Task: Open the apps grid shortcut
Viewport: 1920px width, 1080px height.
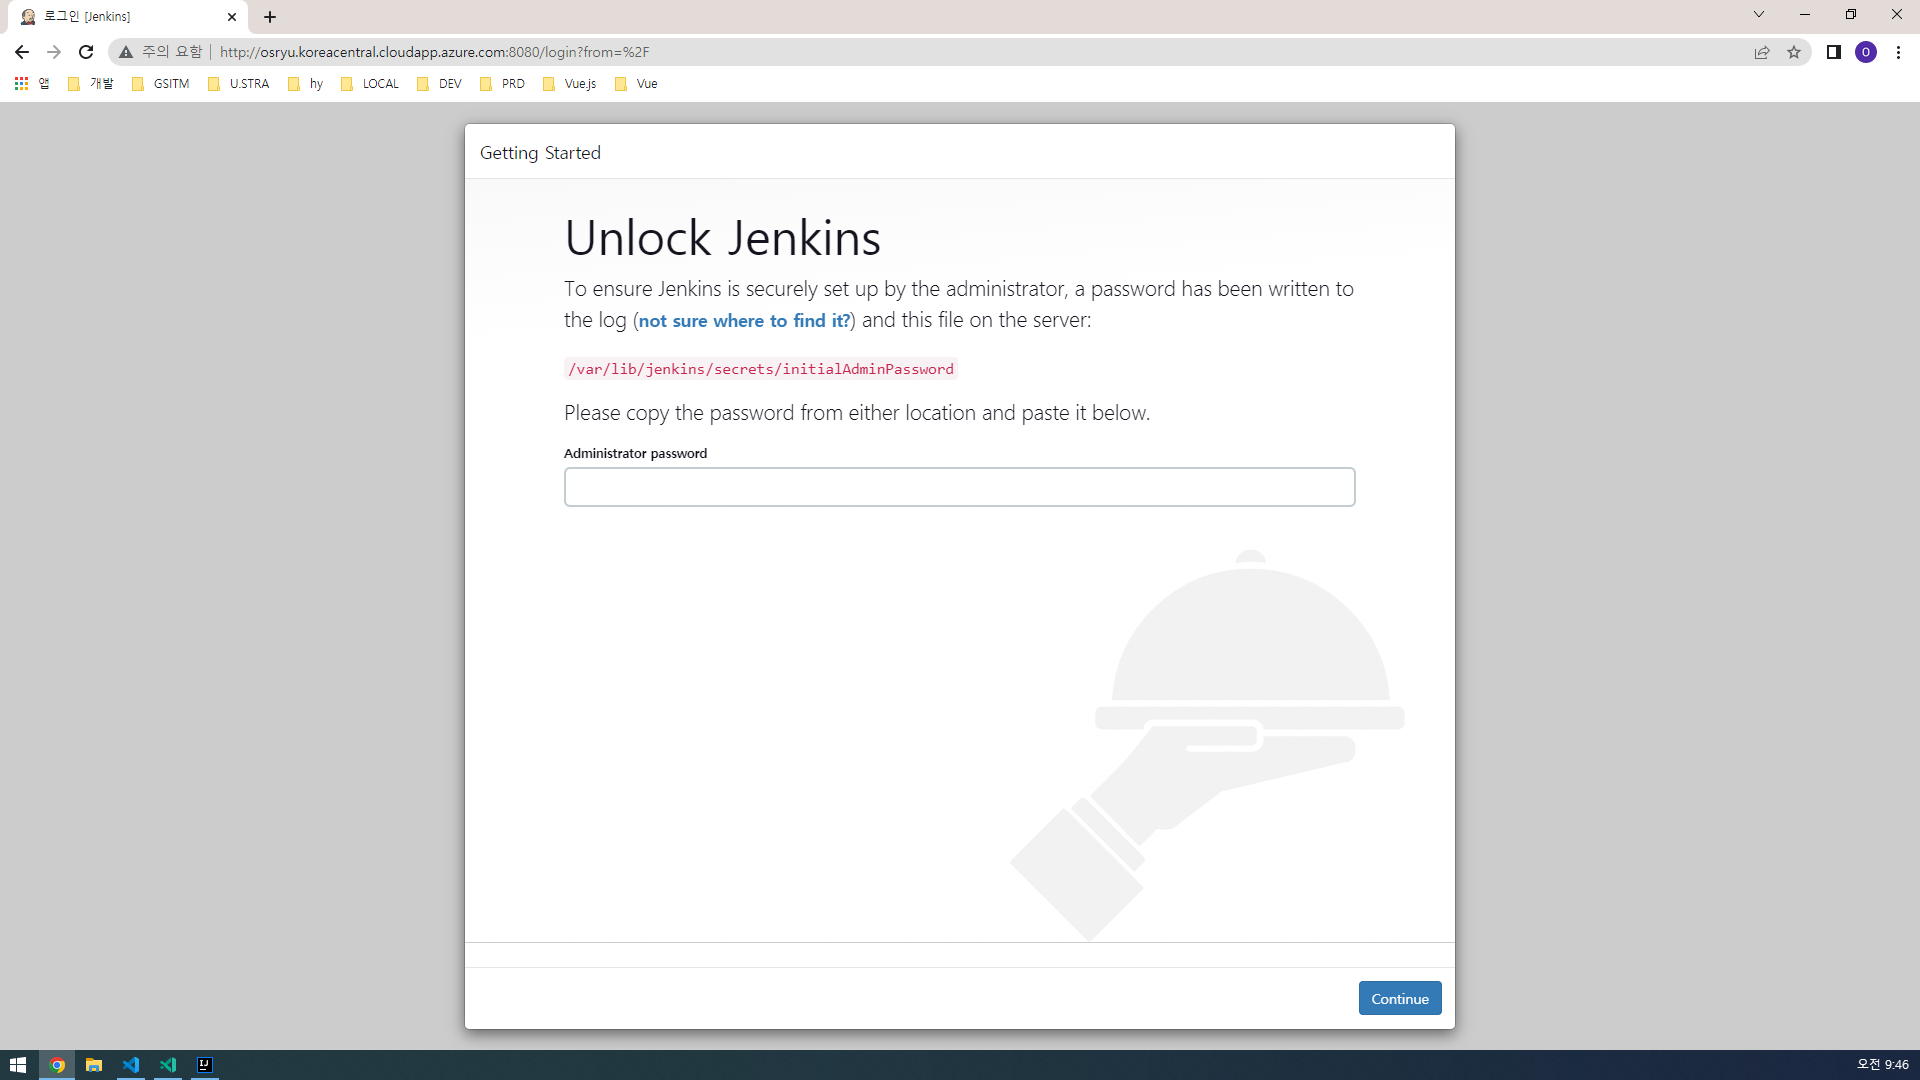Action: point(21,84)
